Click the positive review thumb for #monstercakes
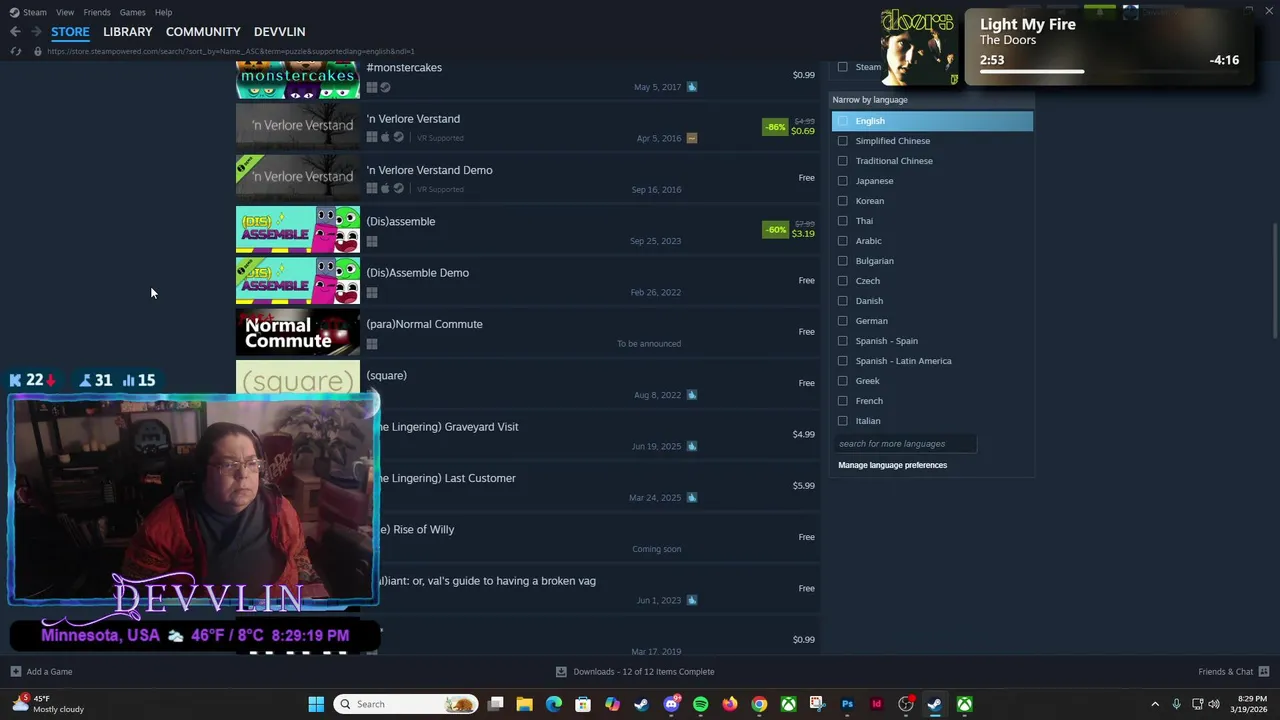Image resolution: width=1280 pixels, height=720 pixels. [x=692, y=87]
